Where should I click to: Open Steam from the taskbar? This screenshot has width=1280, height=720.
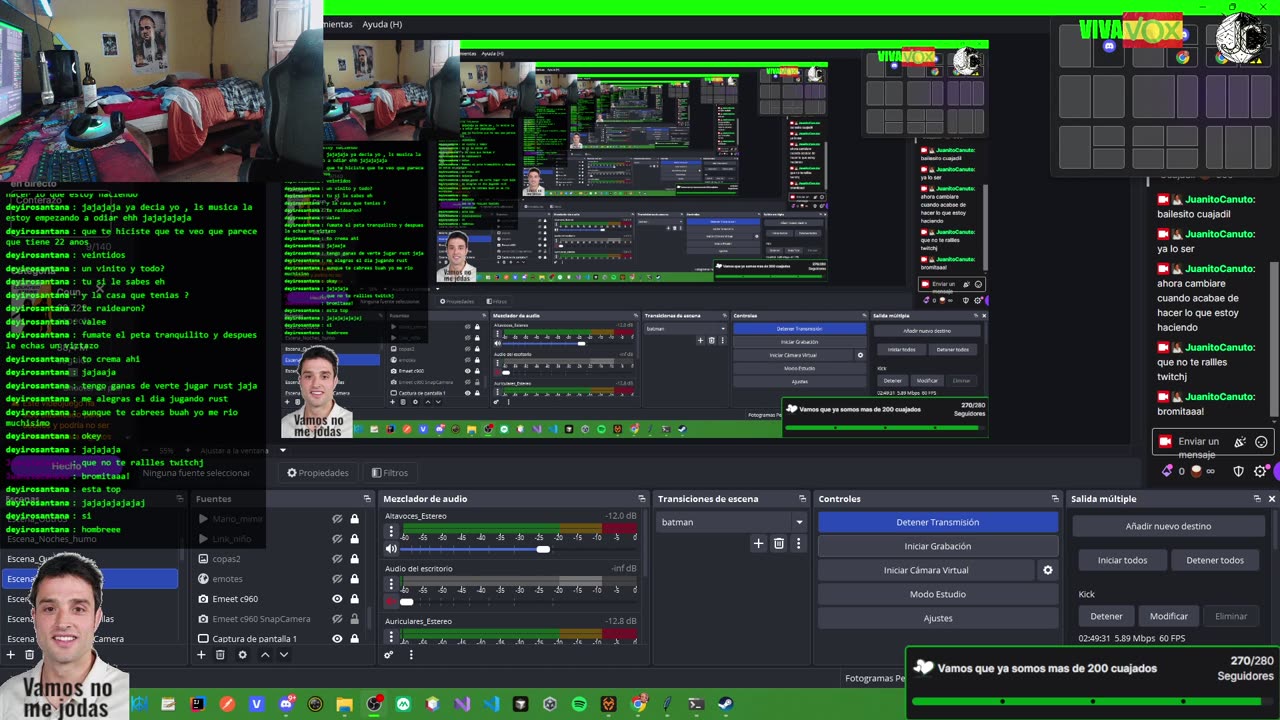click(x=725, y=704)
